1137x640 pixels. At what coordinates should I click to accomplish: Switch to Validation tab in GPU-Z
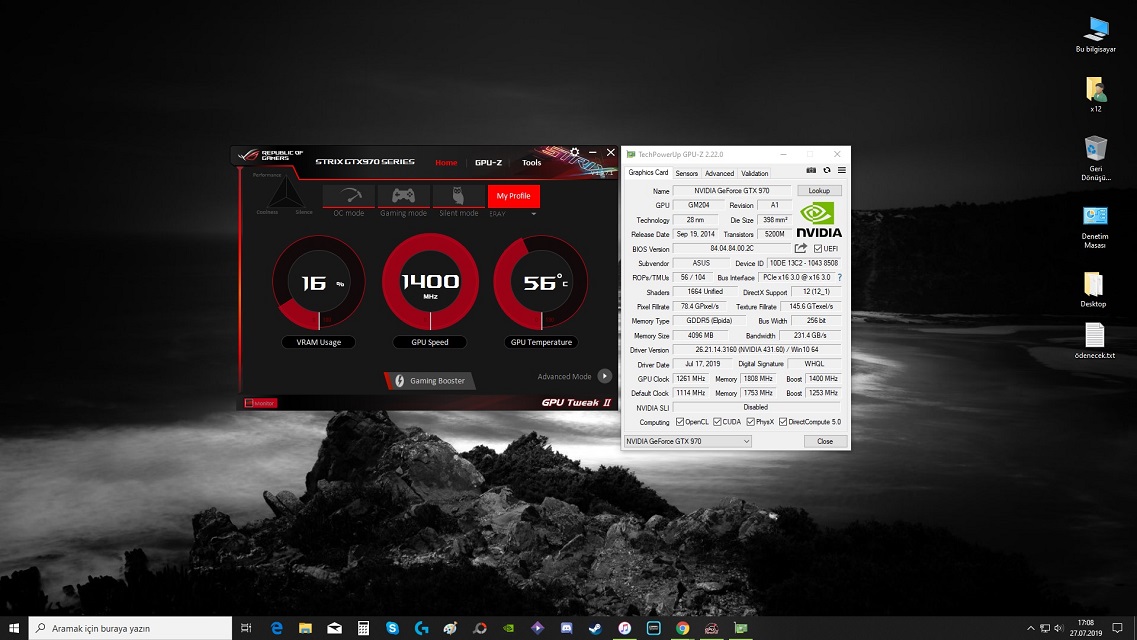(x=755, y=173)
